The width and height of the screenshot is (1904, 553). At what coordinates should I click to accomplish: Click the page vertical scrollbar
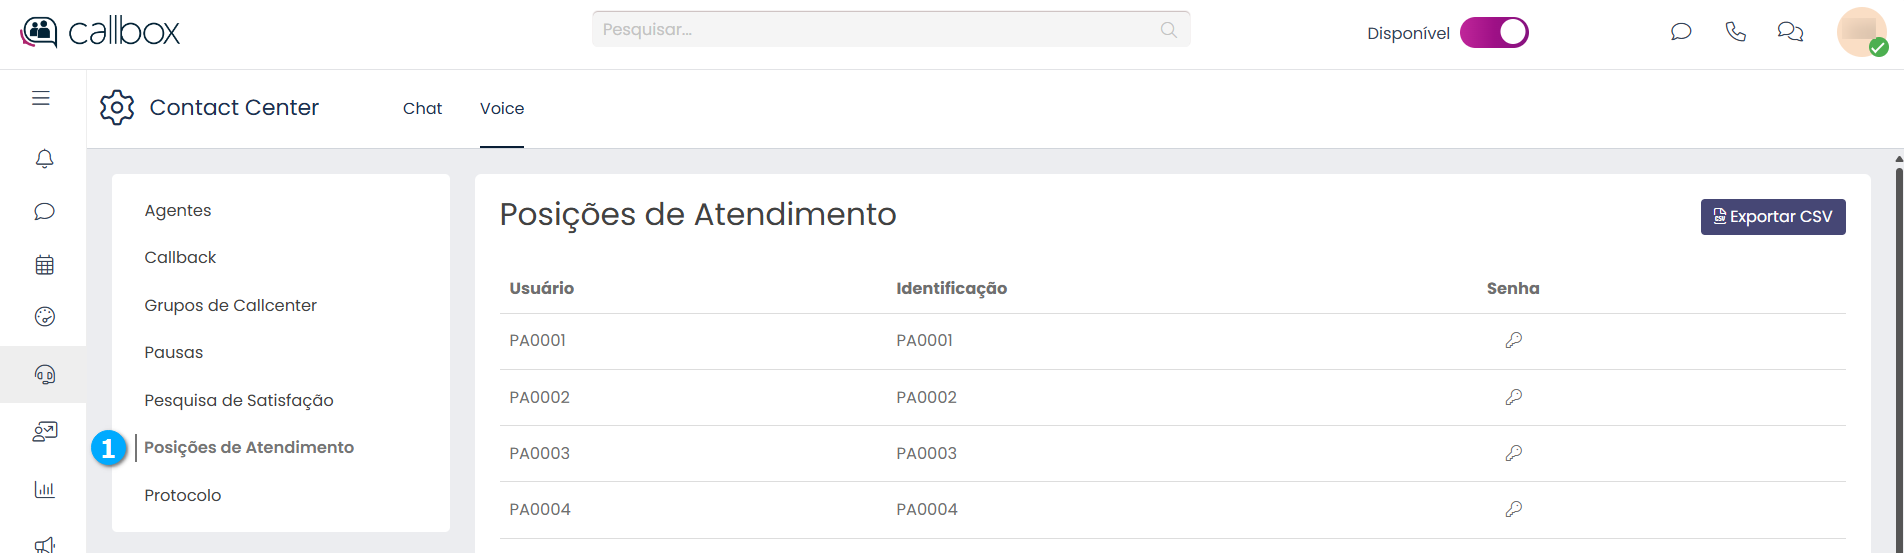[1899, 350]
